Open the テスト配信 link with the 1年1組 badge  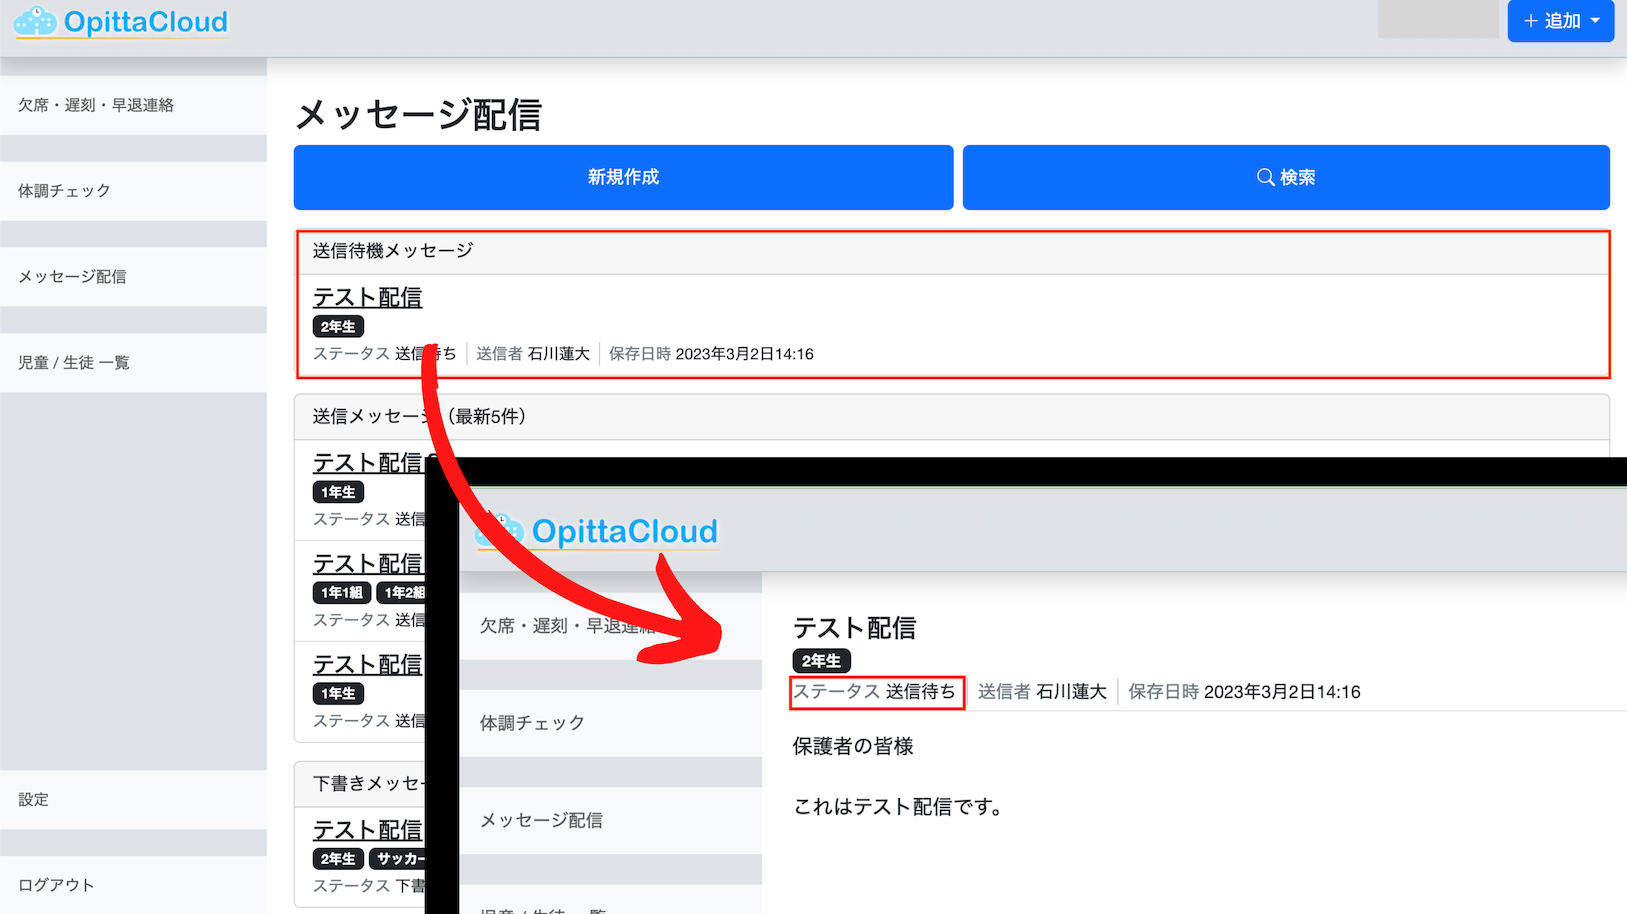(x=367, y=564)
